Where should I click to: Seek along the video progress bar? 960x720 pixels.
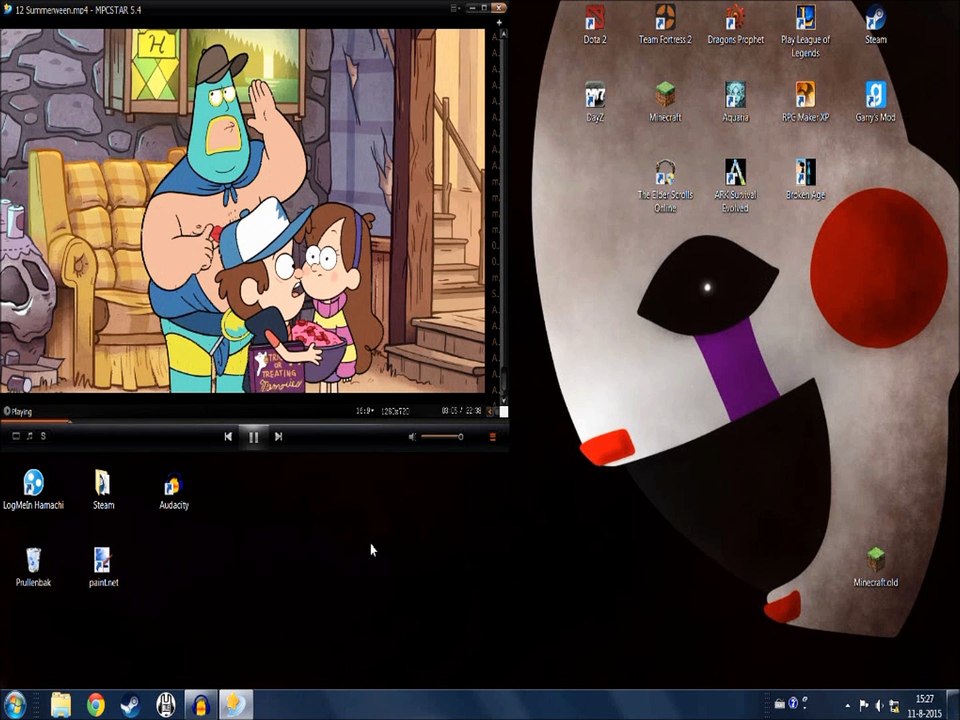pyautogui.click(x=254, y=421)
